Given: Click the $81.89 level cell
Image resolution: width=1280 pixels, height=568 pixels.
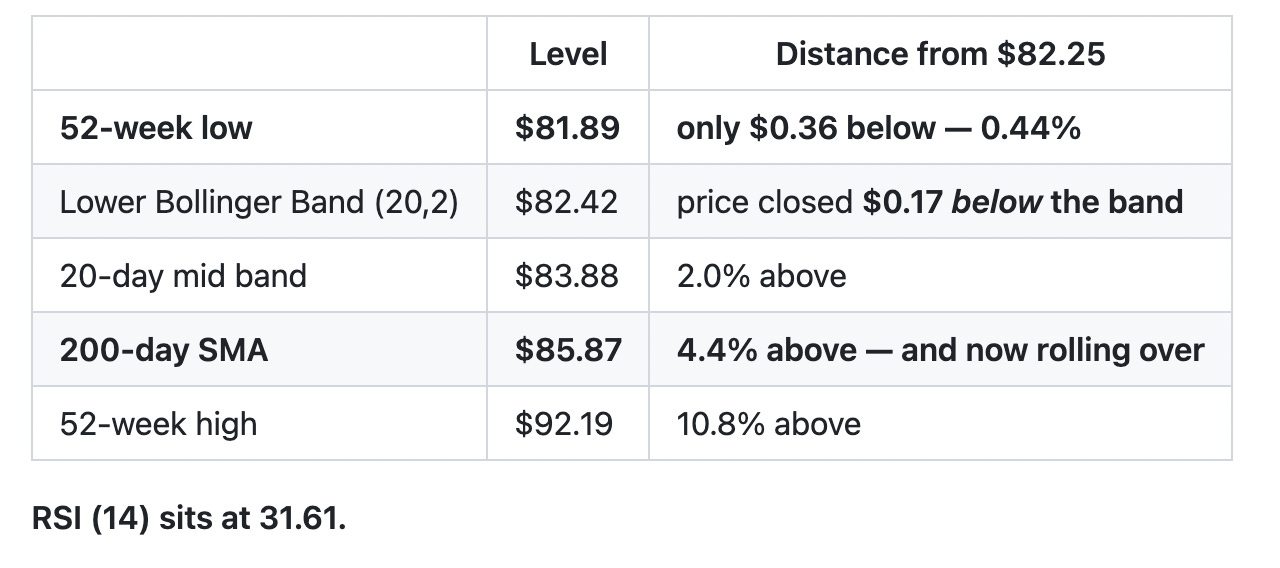Looking at the screenshot, I should click(567, 128).
